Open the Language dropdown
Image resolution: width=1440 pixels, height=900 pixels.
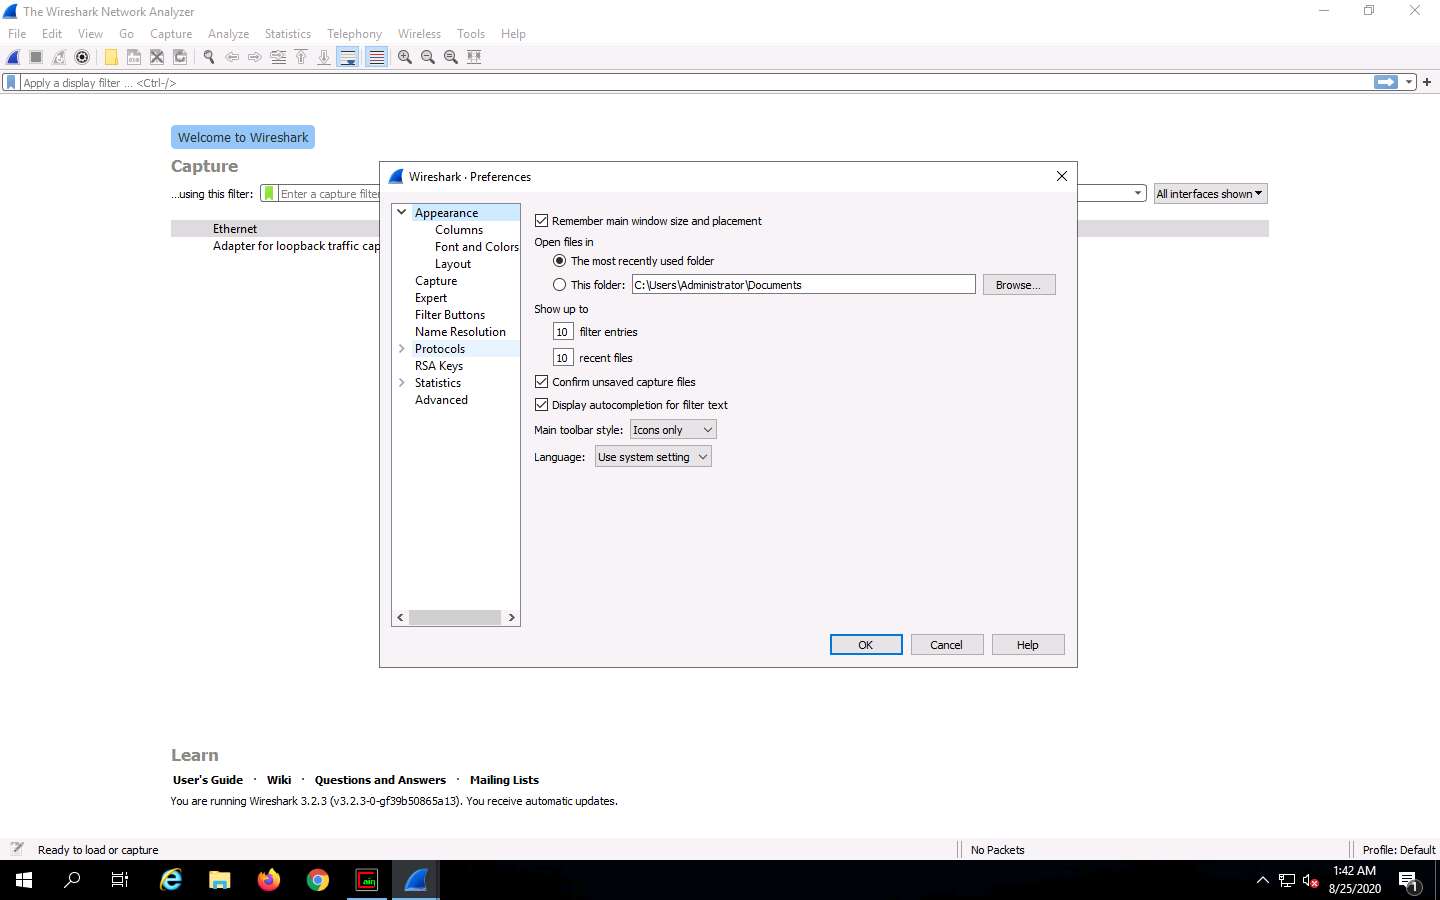pyautogui.click(x=653, y=457)
